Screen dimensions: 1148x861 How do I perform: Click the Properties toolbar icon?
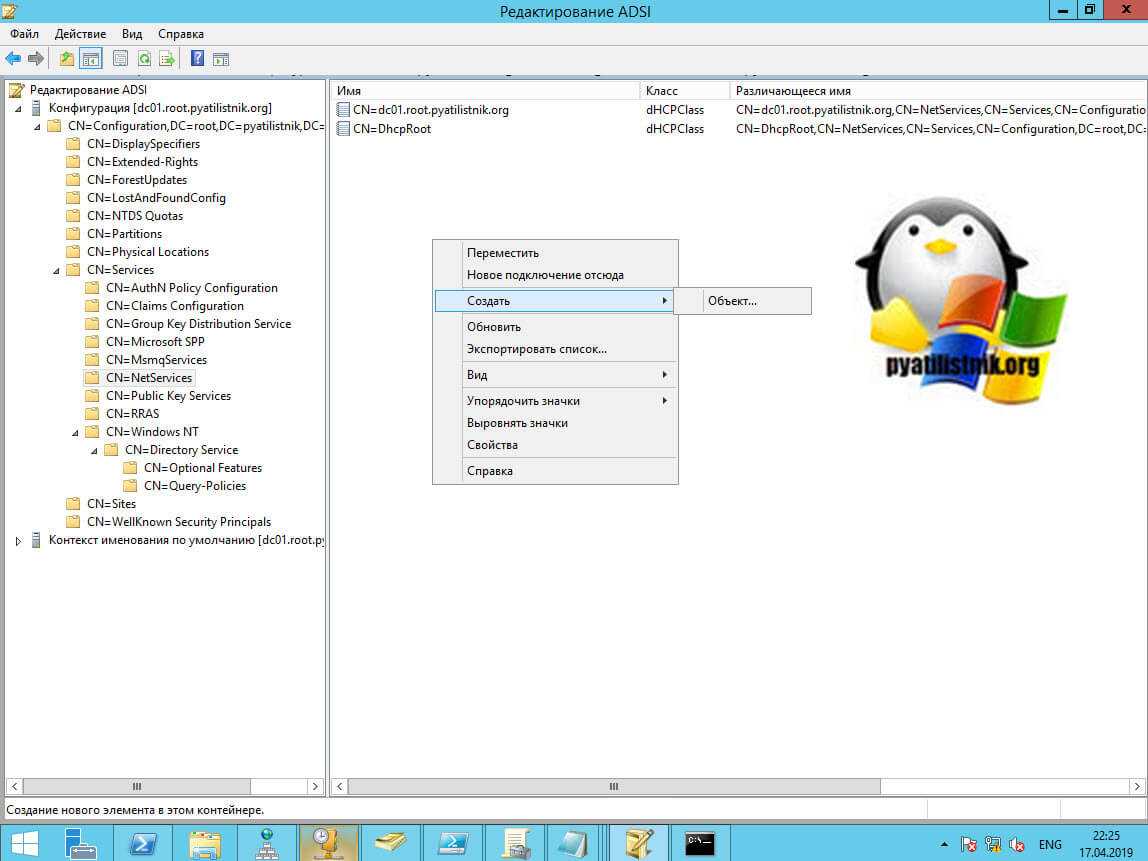click(120, 59)
